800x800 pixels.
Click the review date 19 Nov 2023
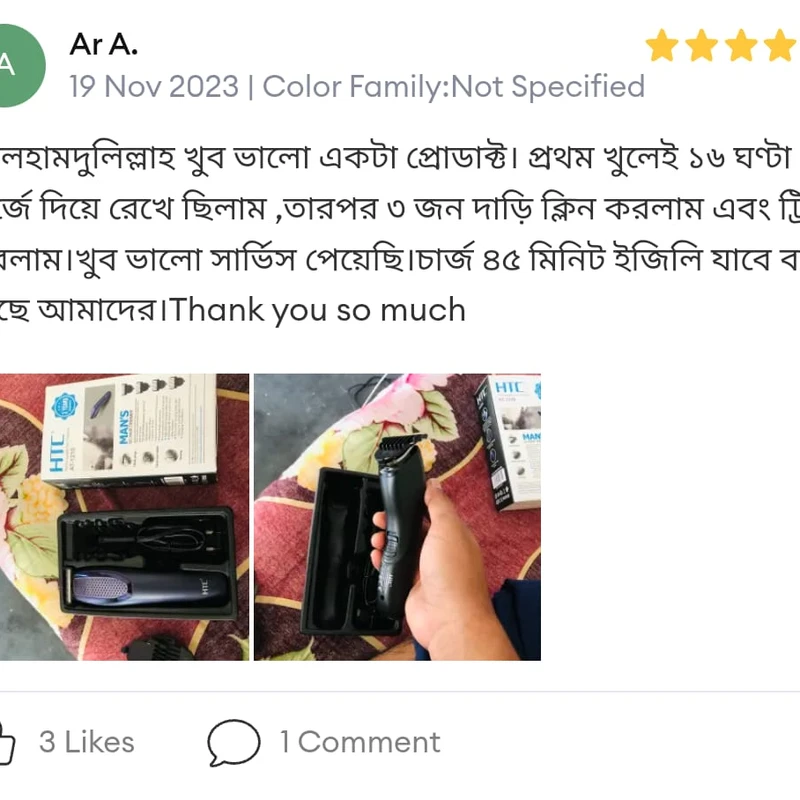[x=154, y=86]
